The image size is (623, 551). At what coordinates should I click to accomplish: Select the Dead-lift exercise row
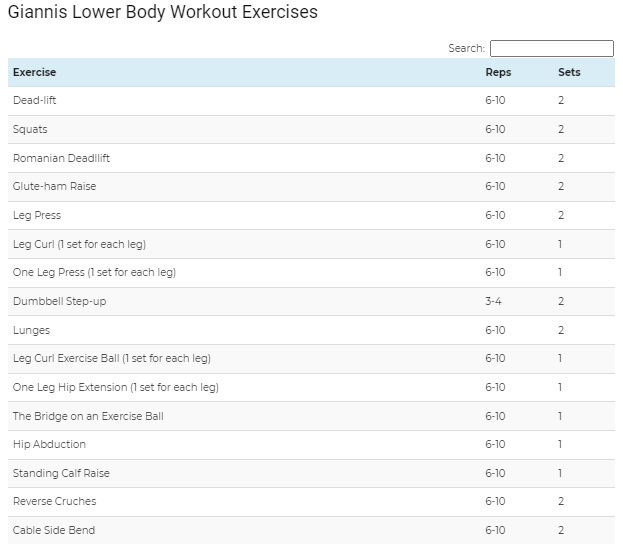[311, 101]
